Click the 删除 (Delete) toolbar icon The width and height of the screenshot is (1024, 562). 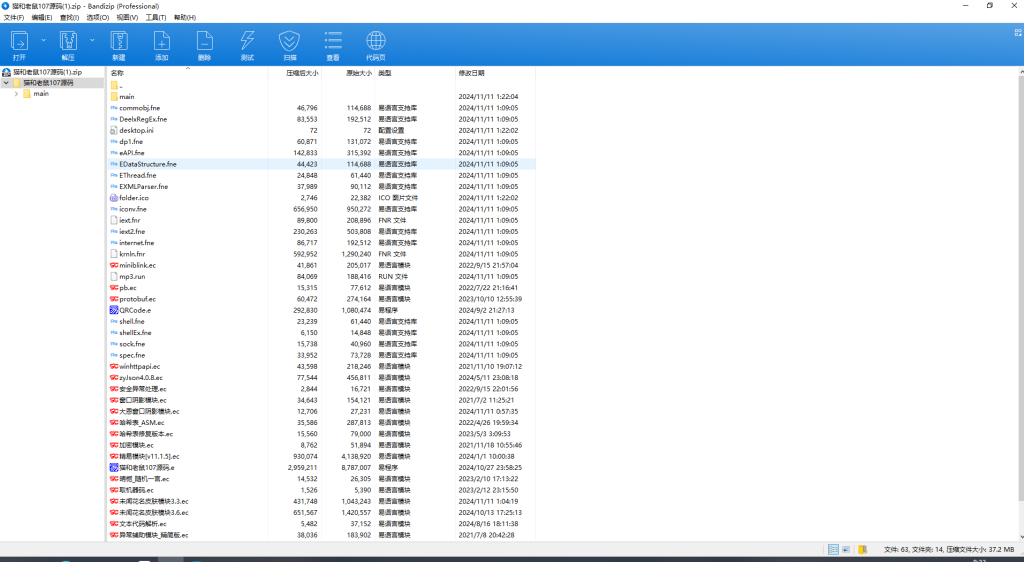(x=204, y=42)
